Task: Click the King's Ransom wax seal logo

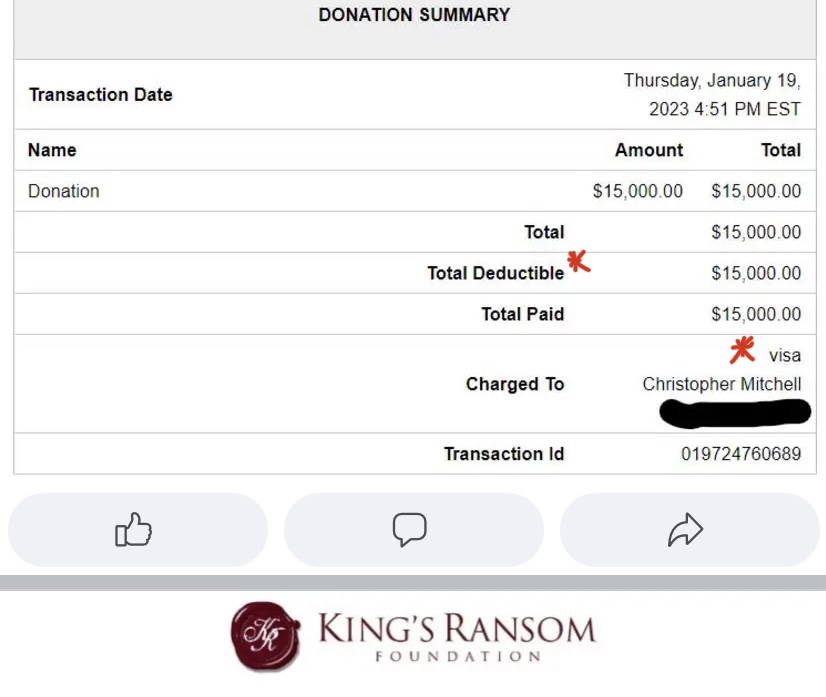Action: click(x=266, y=636)
